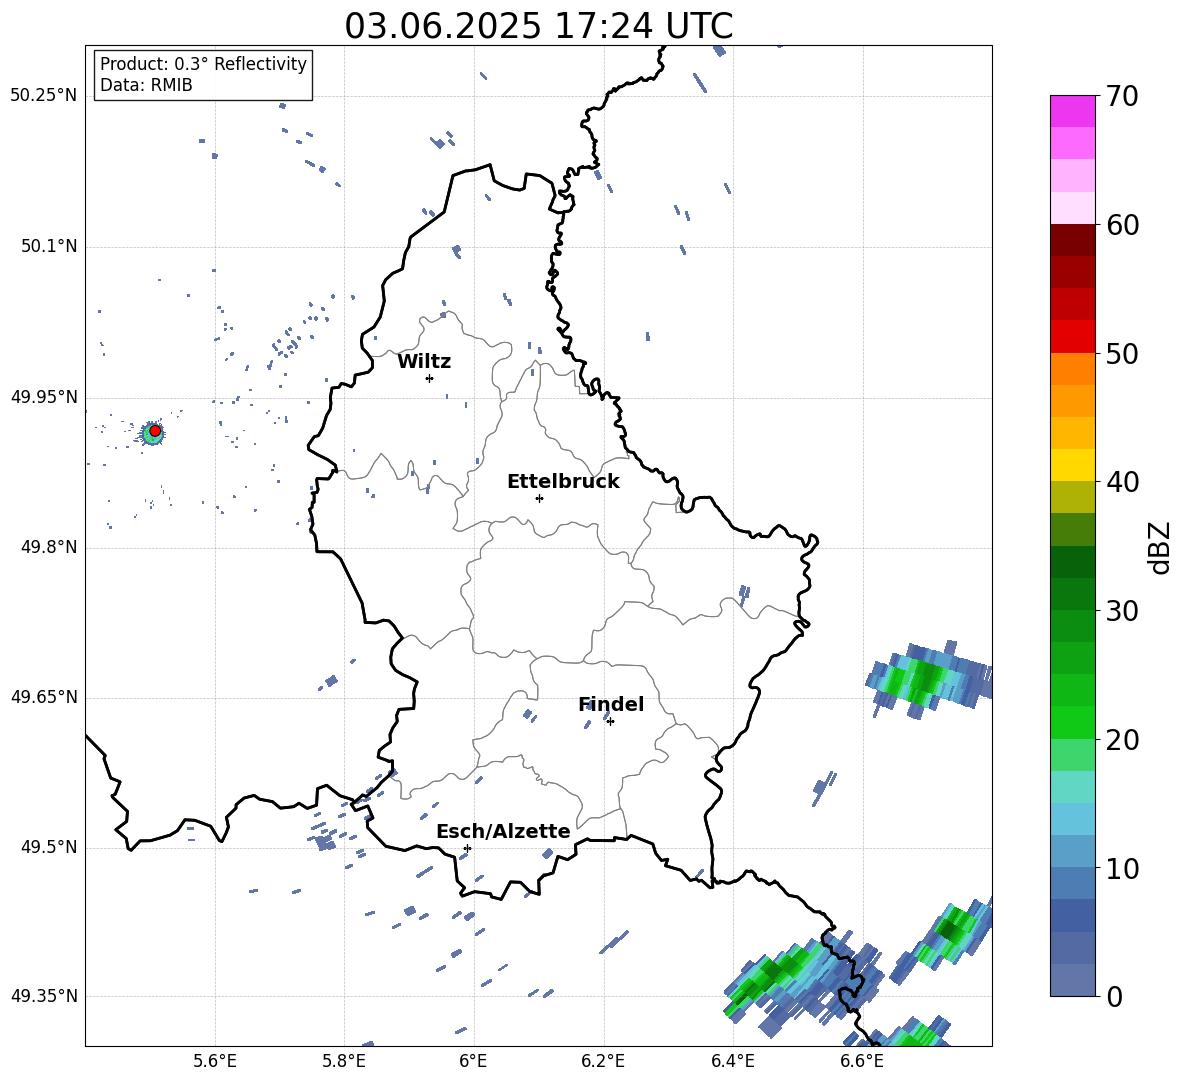Image resolution: width=1184 pixels, height=1081 pixels.
Task: Click the 49.95°N latitude label
Action: click(x=44, y=396)
